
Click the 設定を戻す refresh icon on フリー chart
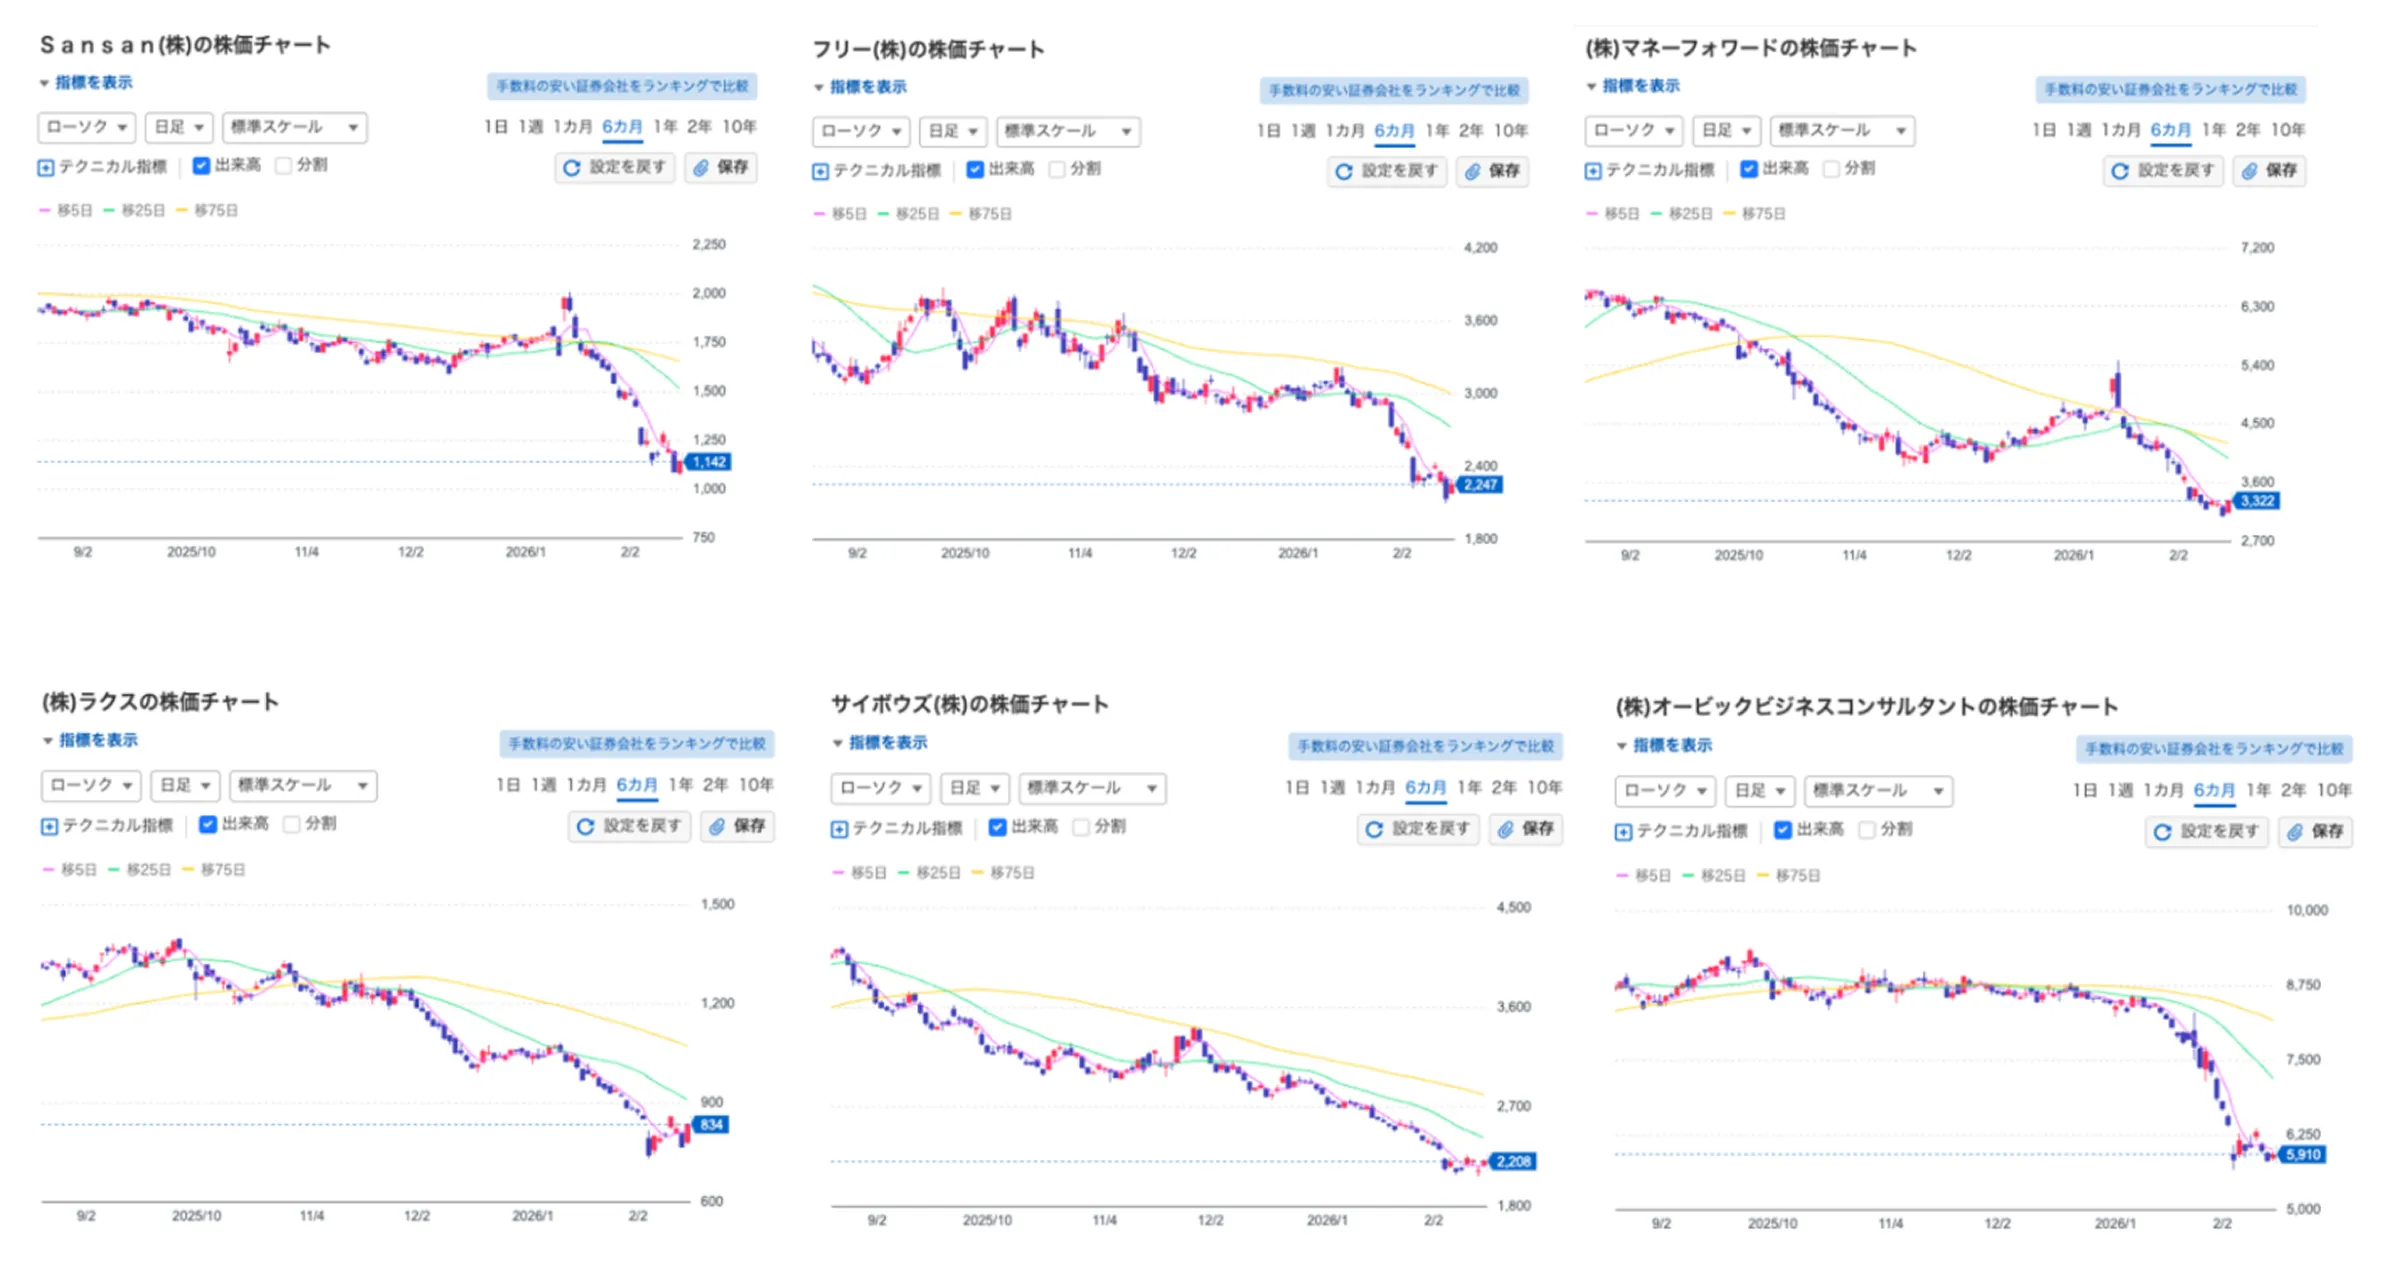(x=1342, y=171)
